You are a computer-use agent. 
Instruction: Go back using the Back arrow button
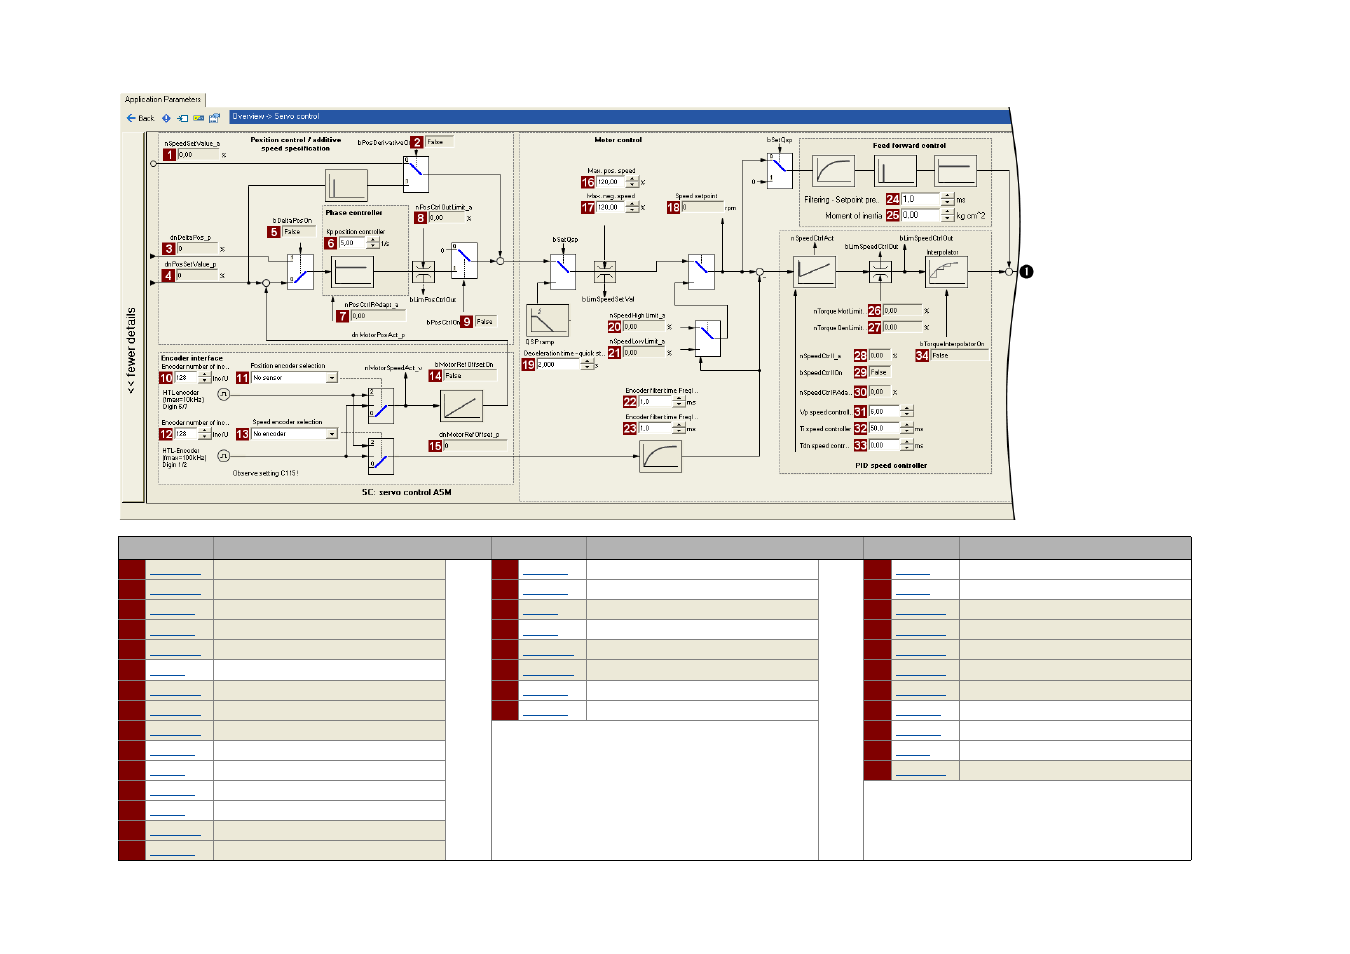click(140, 118)
